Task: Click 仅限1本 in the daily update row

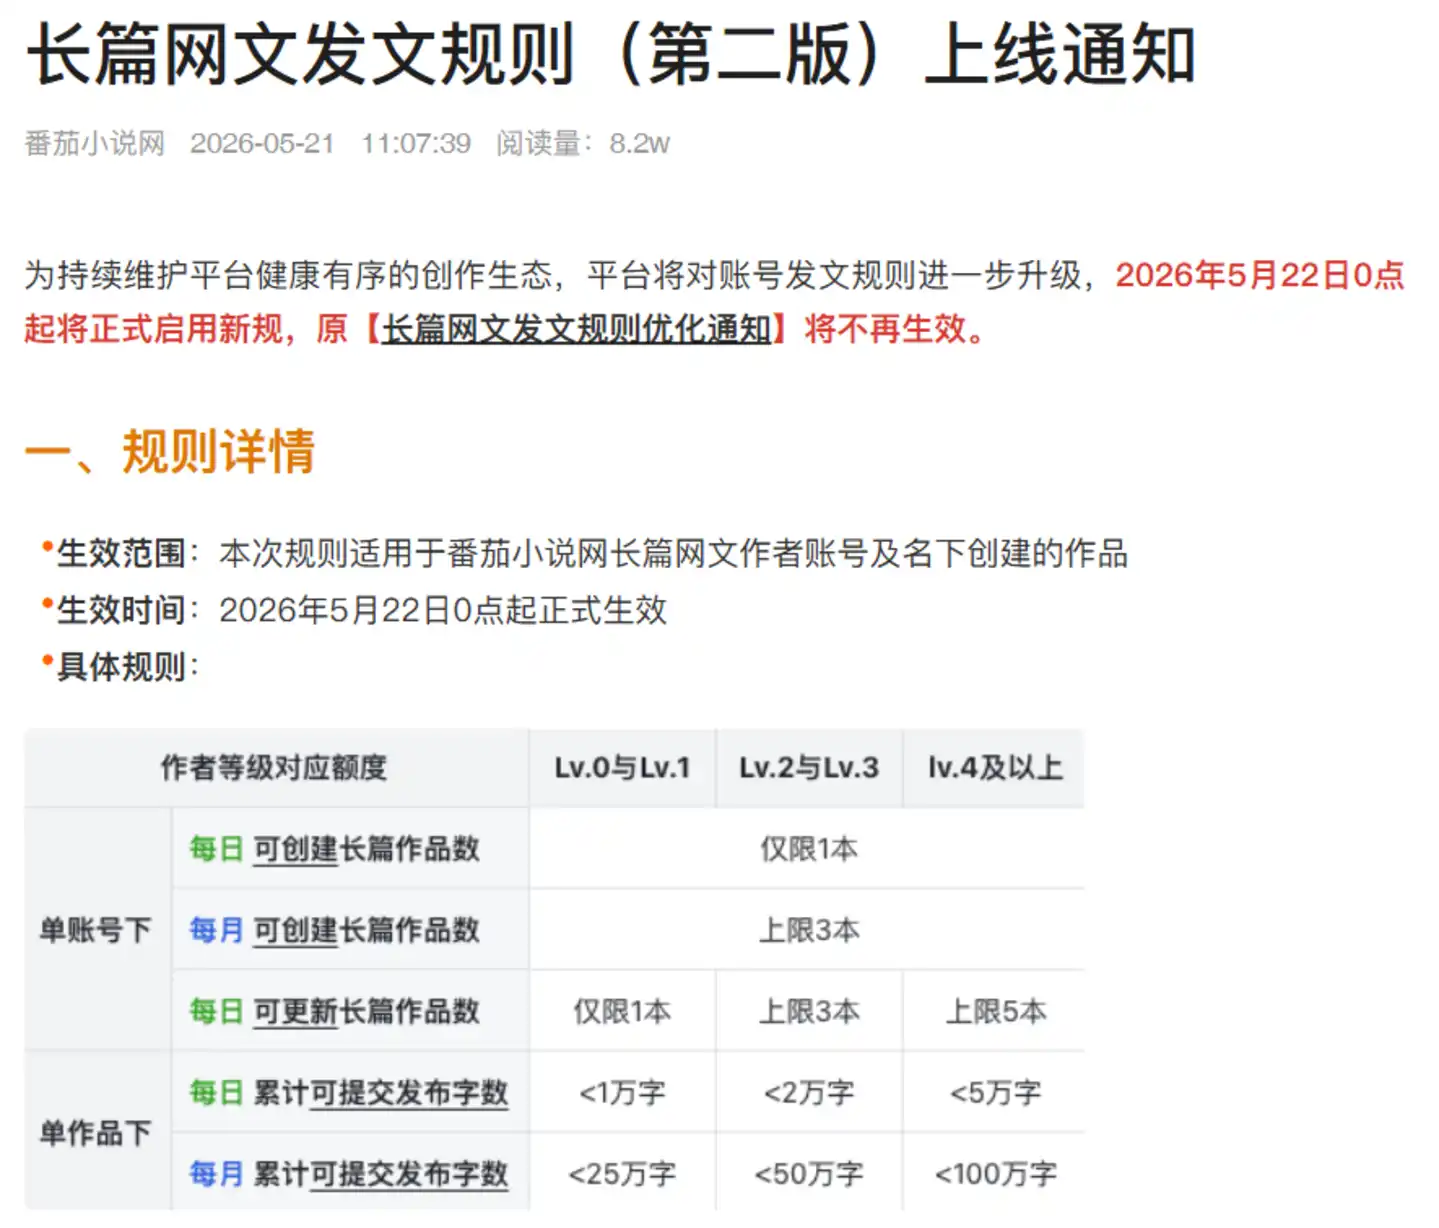Action: 622,1011
